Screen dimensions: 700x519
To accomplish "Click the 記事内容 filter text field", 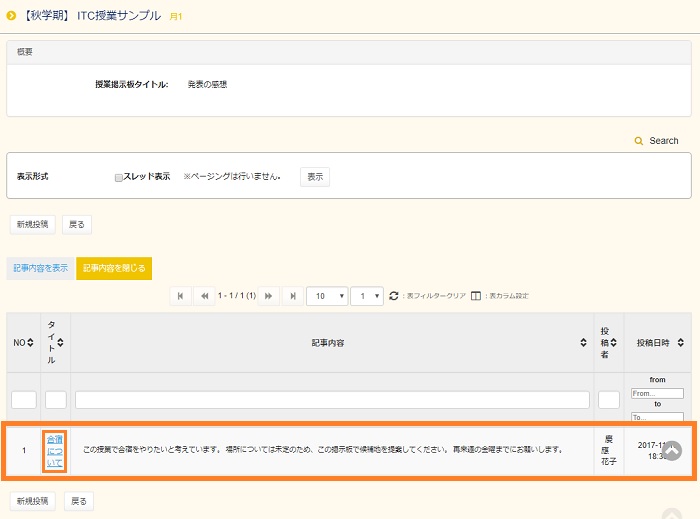I will click(331, 400).
